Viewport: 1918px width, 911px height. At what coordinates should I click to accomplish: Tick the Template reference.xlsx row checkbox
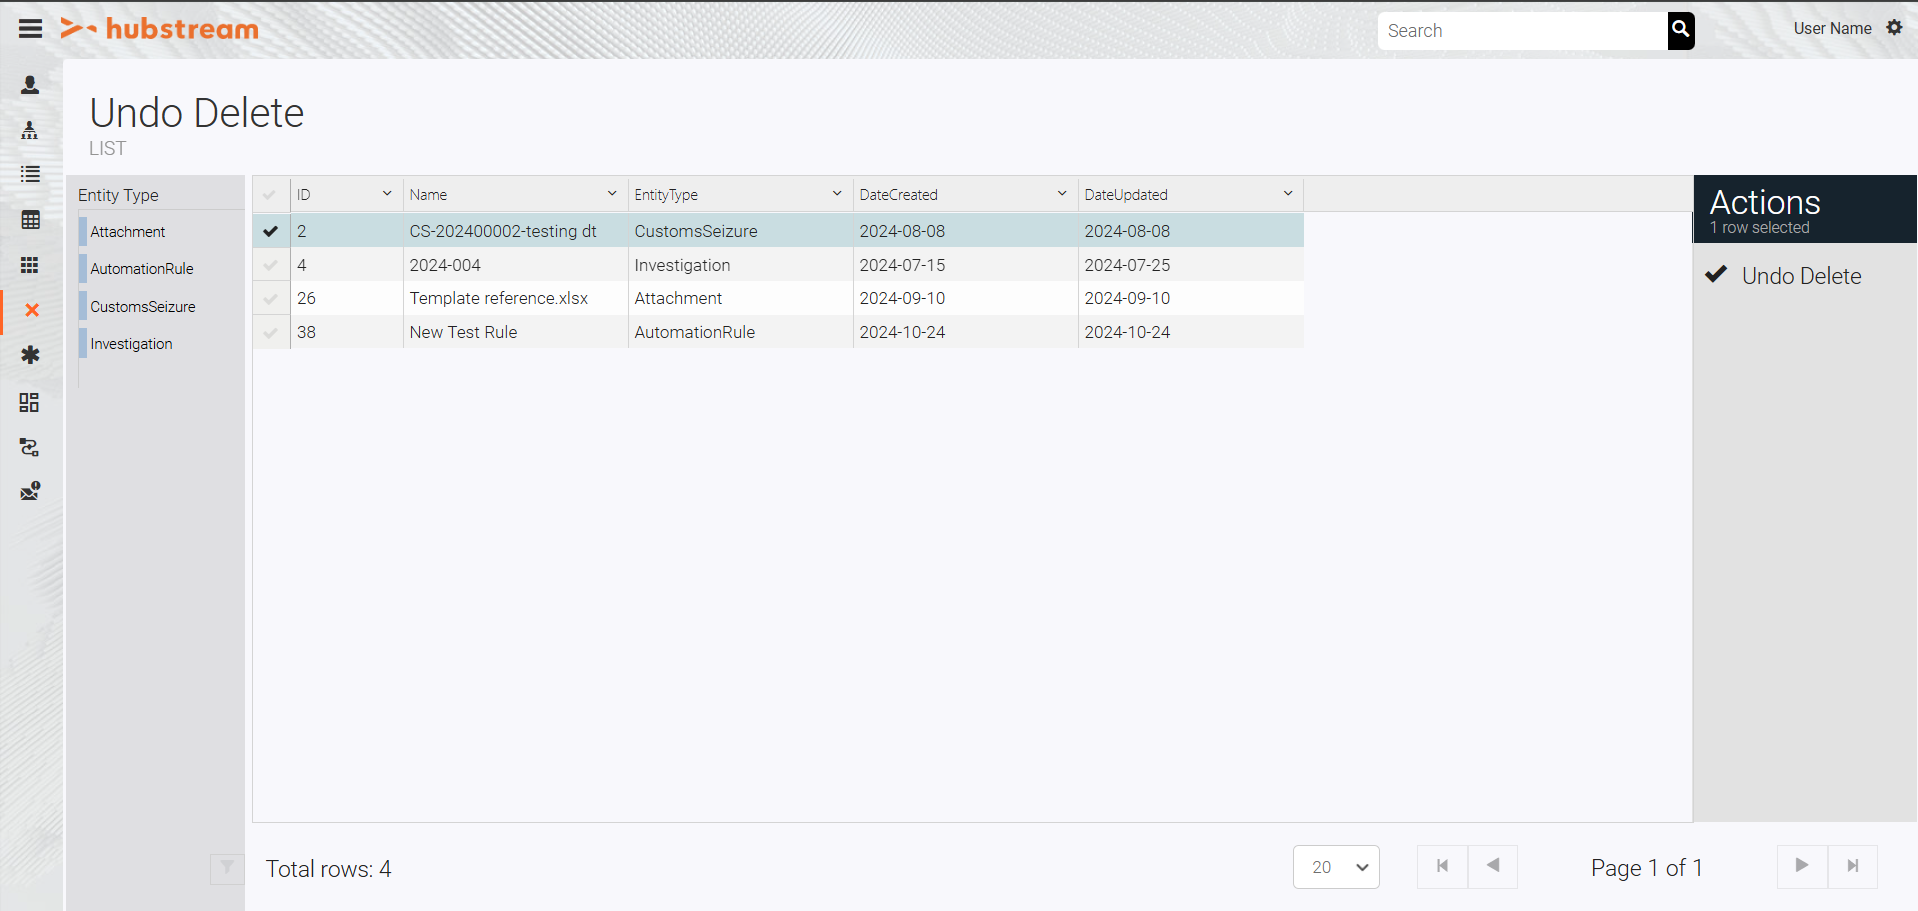270,298
